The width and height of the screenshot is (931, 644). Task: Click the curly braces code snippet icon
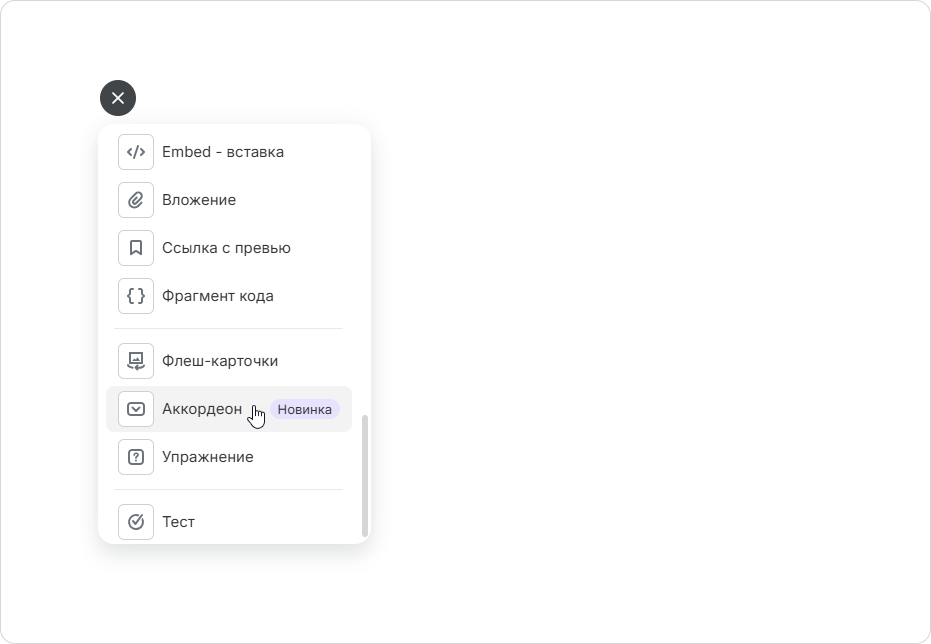pyautogui.click(x=136, y=296)
